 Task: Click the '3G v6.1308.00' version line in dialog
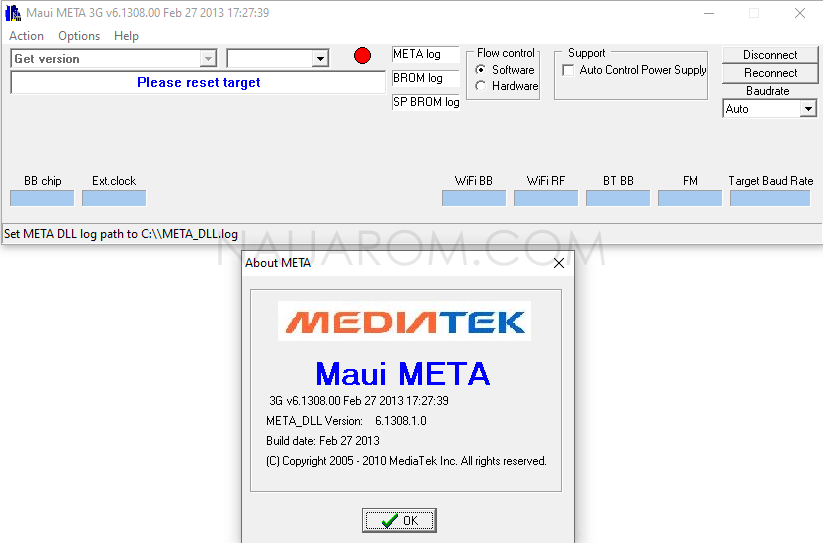[x=359, y=401]
